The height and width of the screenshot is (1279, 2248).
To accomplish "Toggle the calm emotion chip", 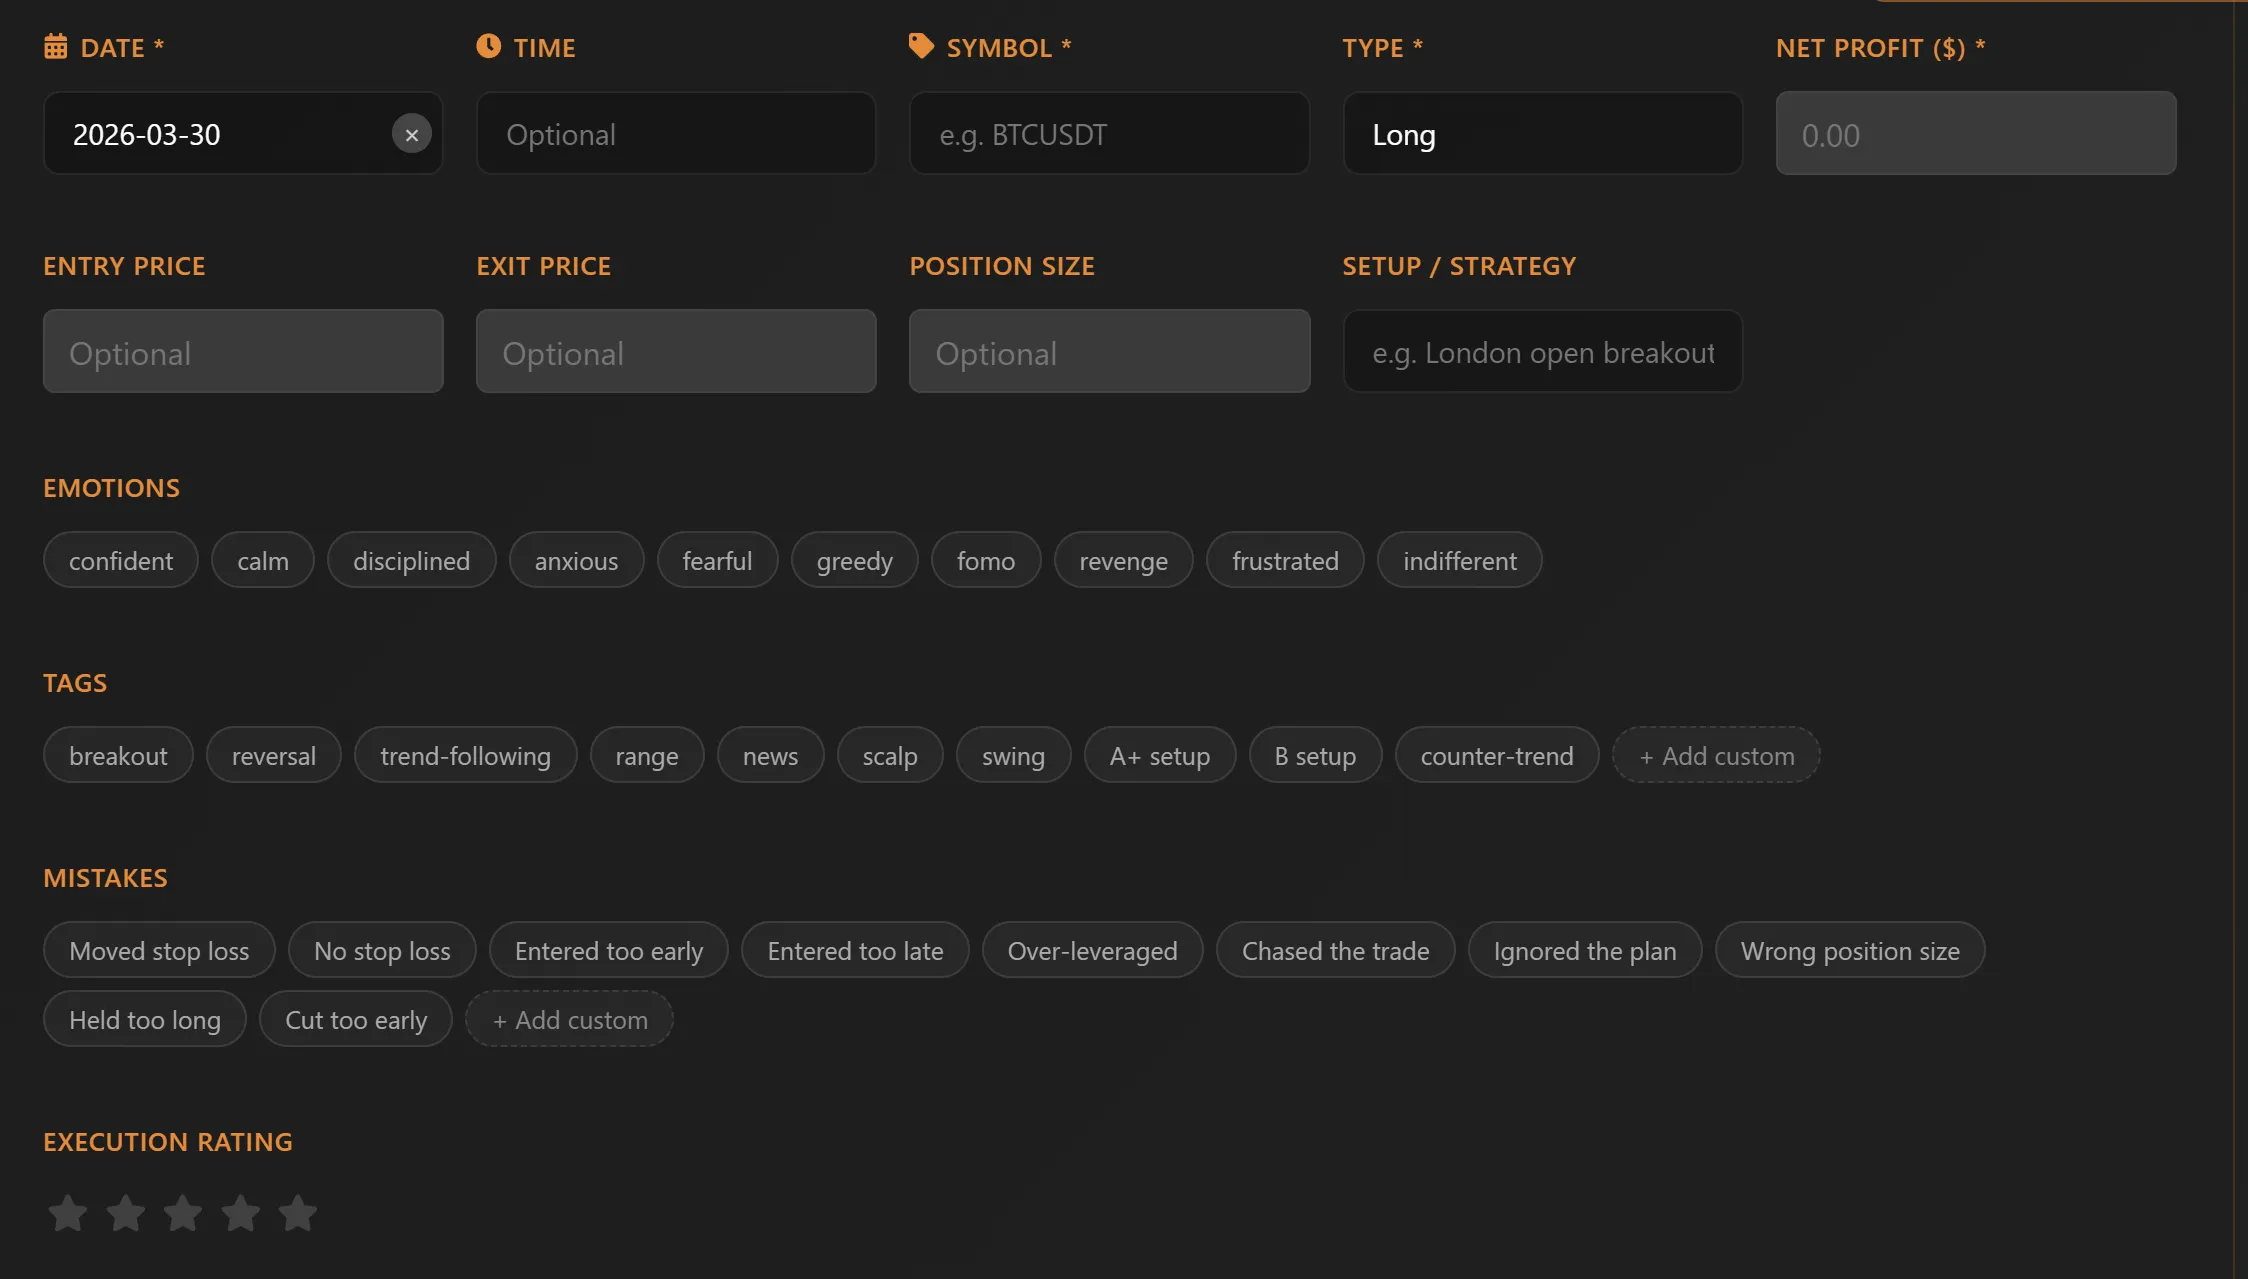I will [x=263, y=560].
